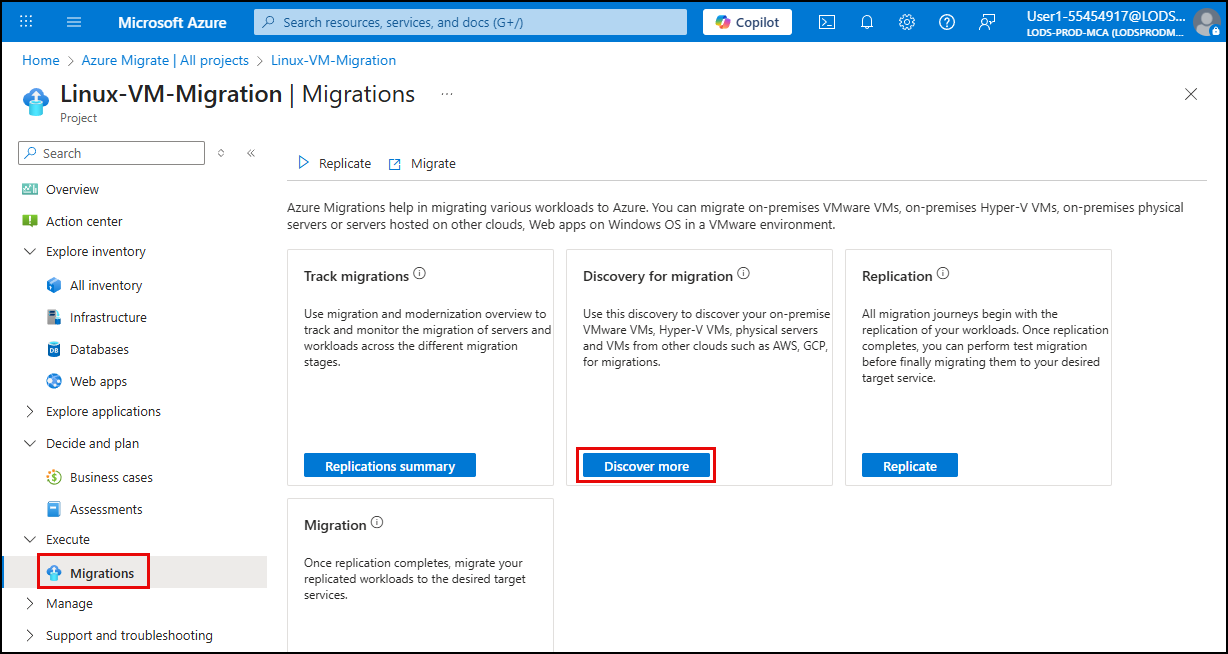Click Replicate in the command bar
This screenshot has height=654, width=1228.
point(334,163)
